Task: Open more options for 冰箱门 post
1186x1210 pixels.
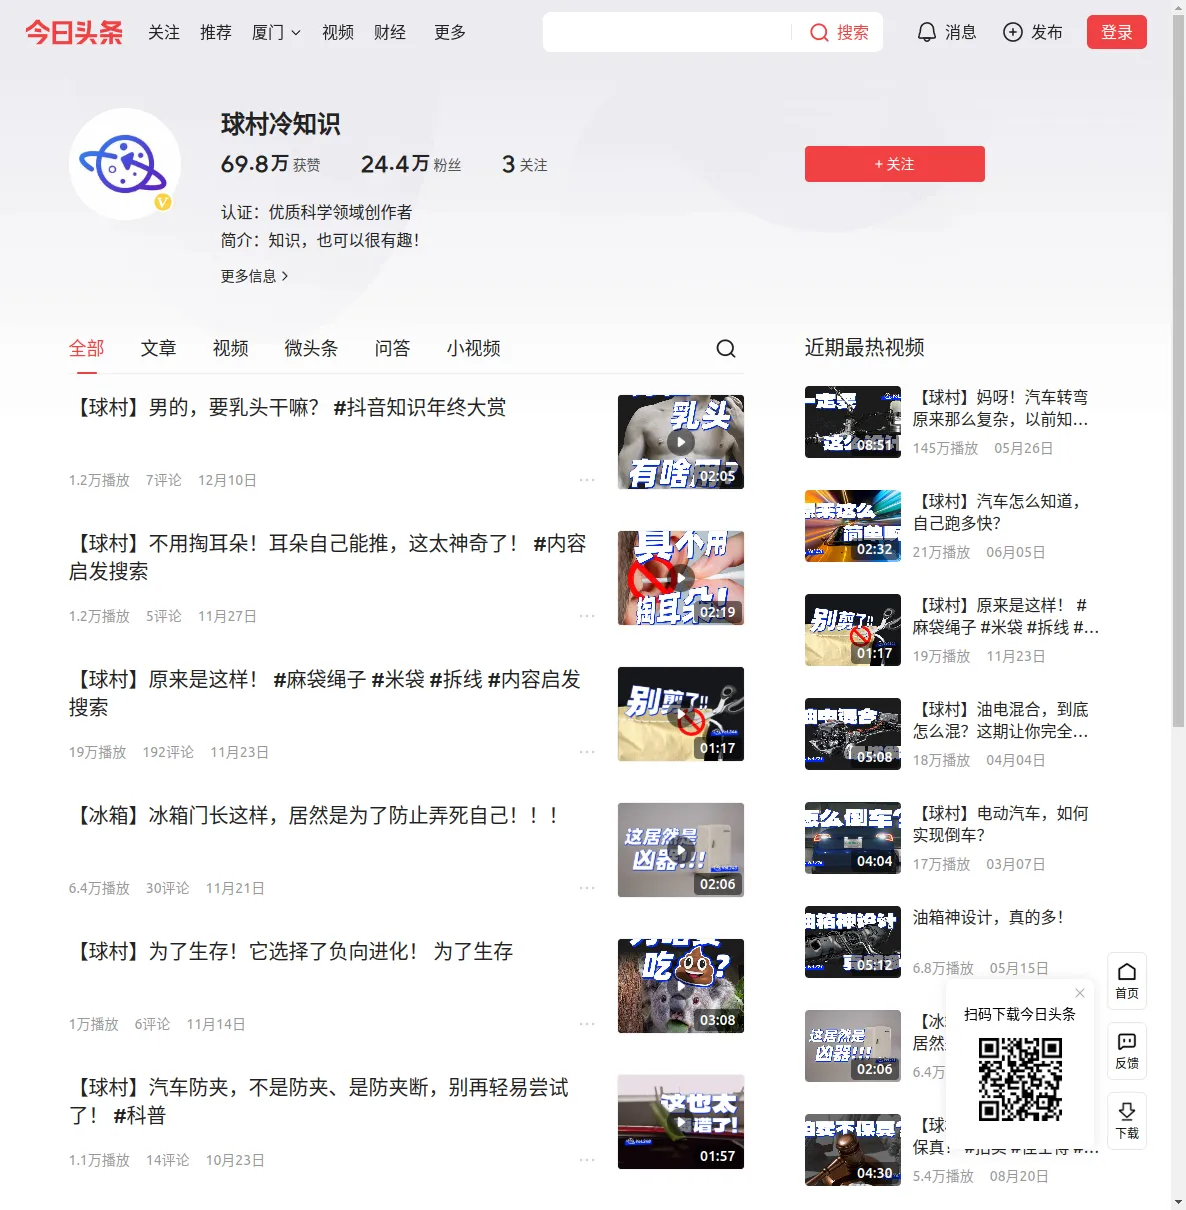Action: tap(587, 888)
